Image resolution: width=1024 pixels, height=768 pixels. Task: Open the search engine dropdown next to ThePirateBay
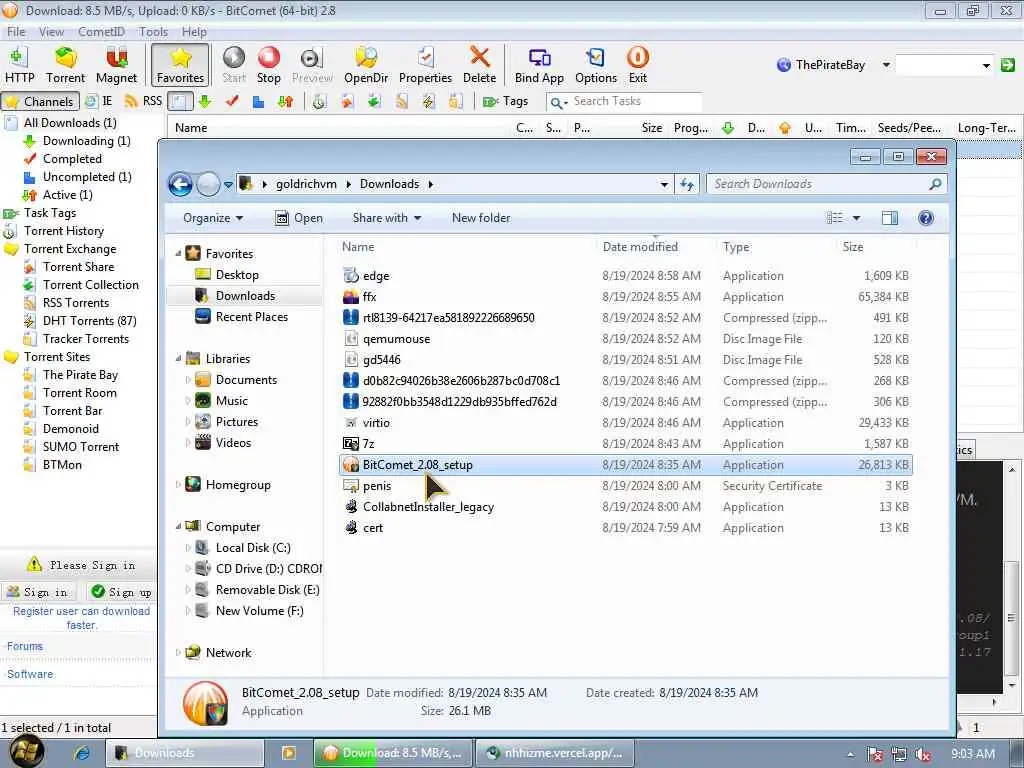pos(886,65)
